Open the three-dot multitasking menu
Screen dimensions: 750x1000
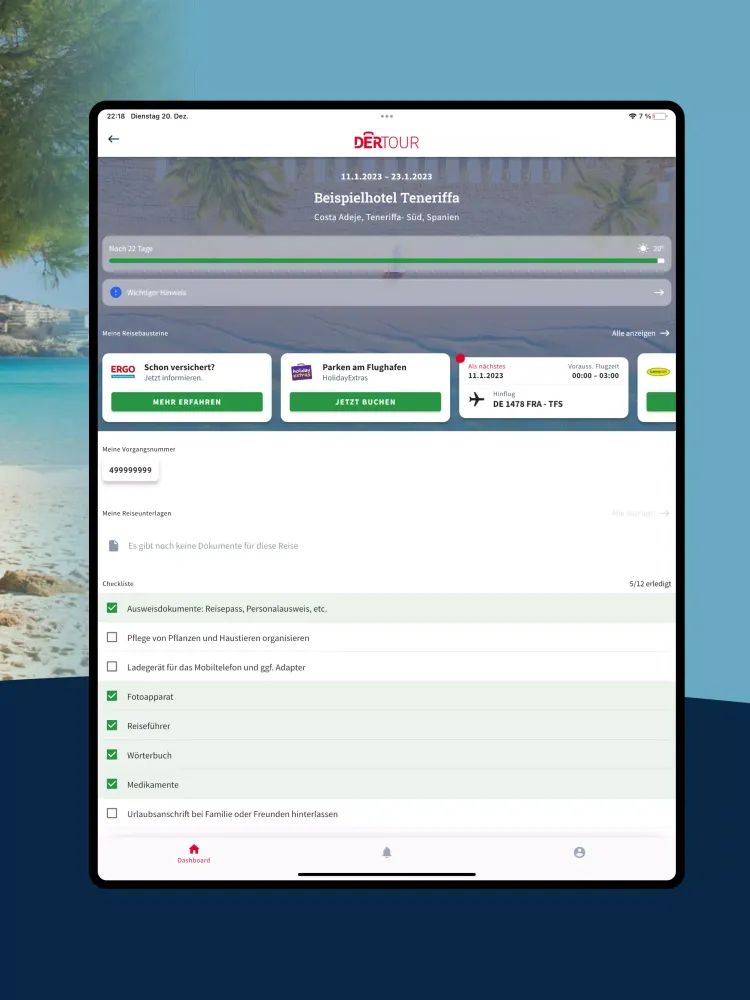click(386, 116)
